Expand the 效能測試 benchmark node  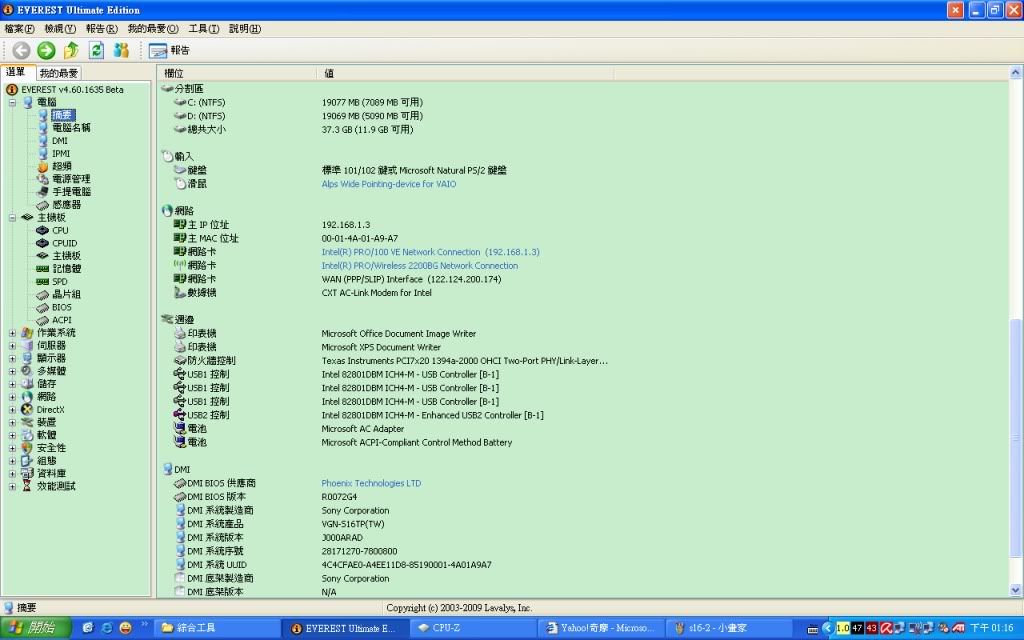pyautogui.click(x=12, y=486)
